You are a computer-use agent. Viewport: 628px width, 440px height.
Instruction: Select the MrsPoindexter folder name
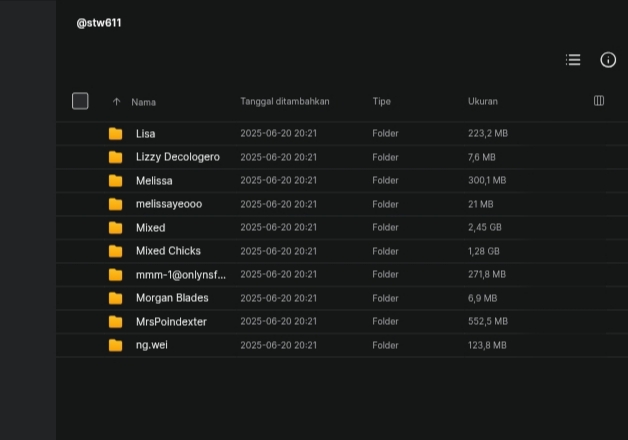(x=171, y=321)
